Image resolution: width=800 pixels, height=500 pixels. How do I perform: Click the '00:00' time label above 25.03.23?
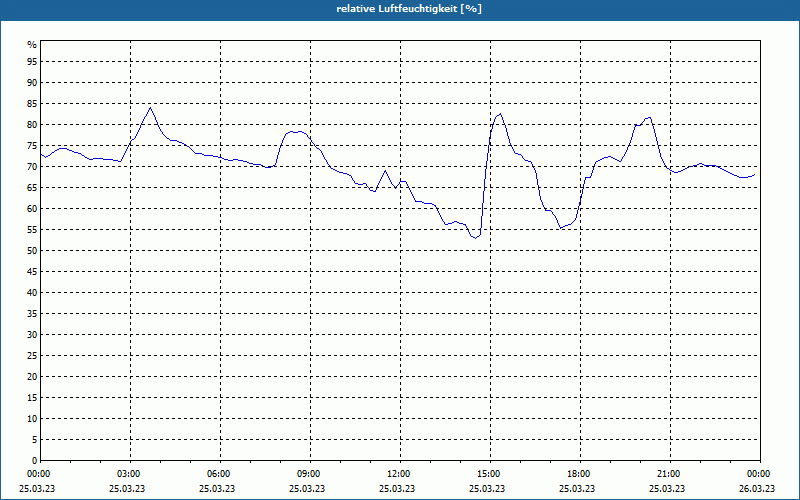point(38,474)
